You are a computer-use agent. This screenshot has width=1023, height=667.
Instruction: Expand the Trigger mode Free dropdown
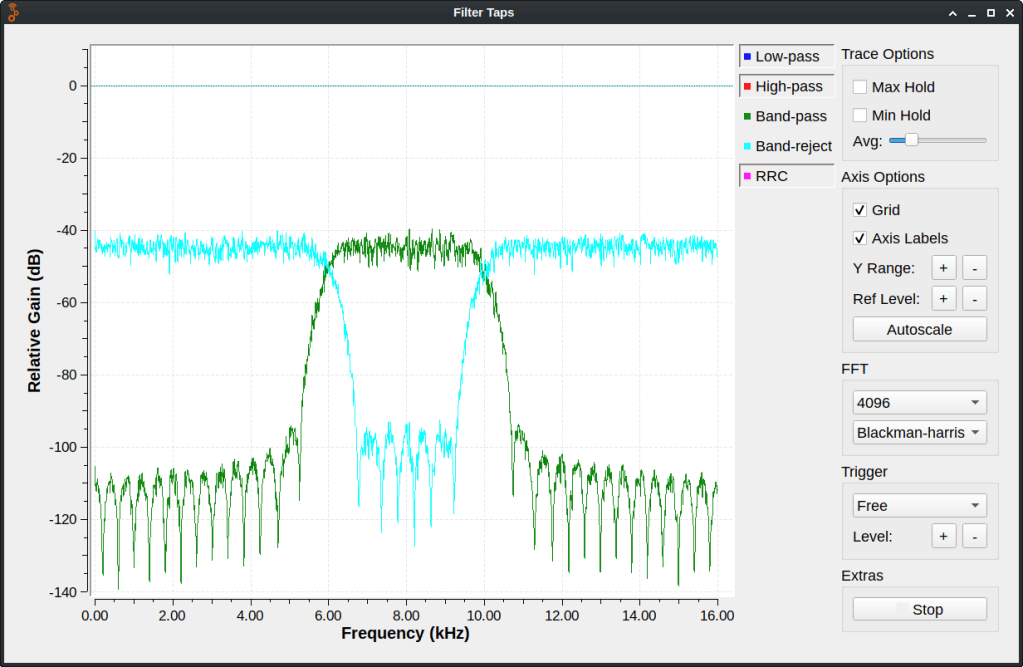(919, 505)
